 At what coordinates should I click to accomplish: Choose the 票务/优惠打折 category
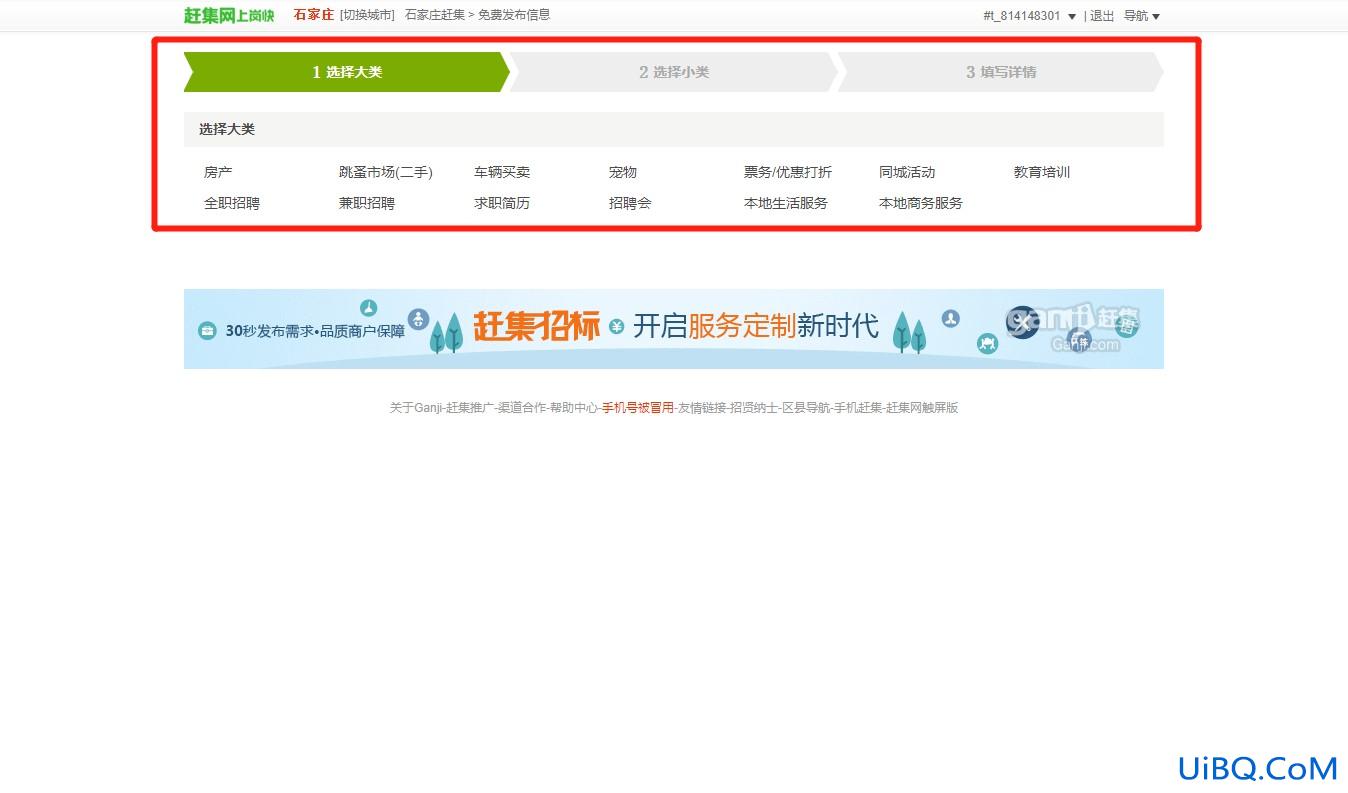(788, 172)
